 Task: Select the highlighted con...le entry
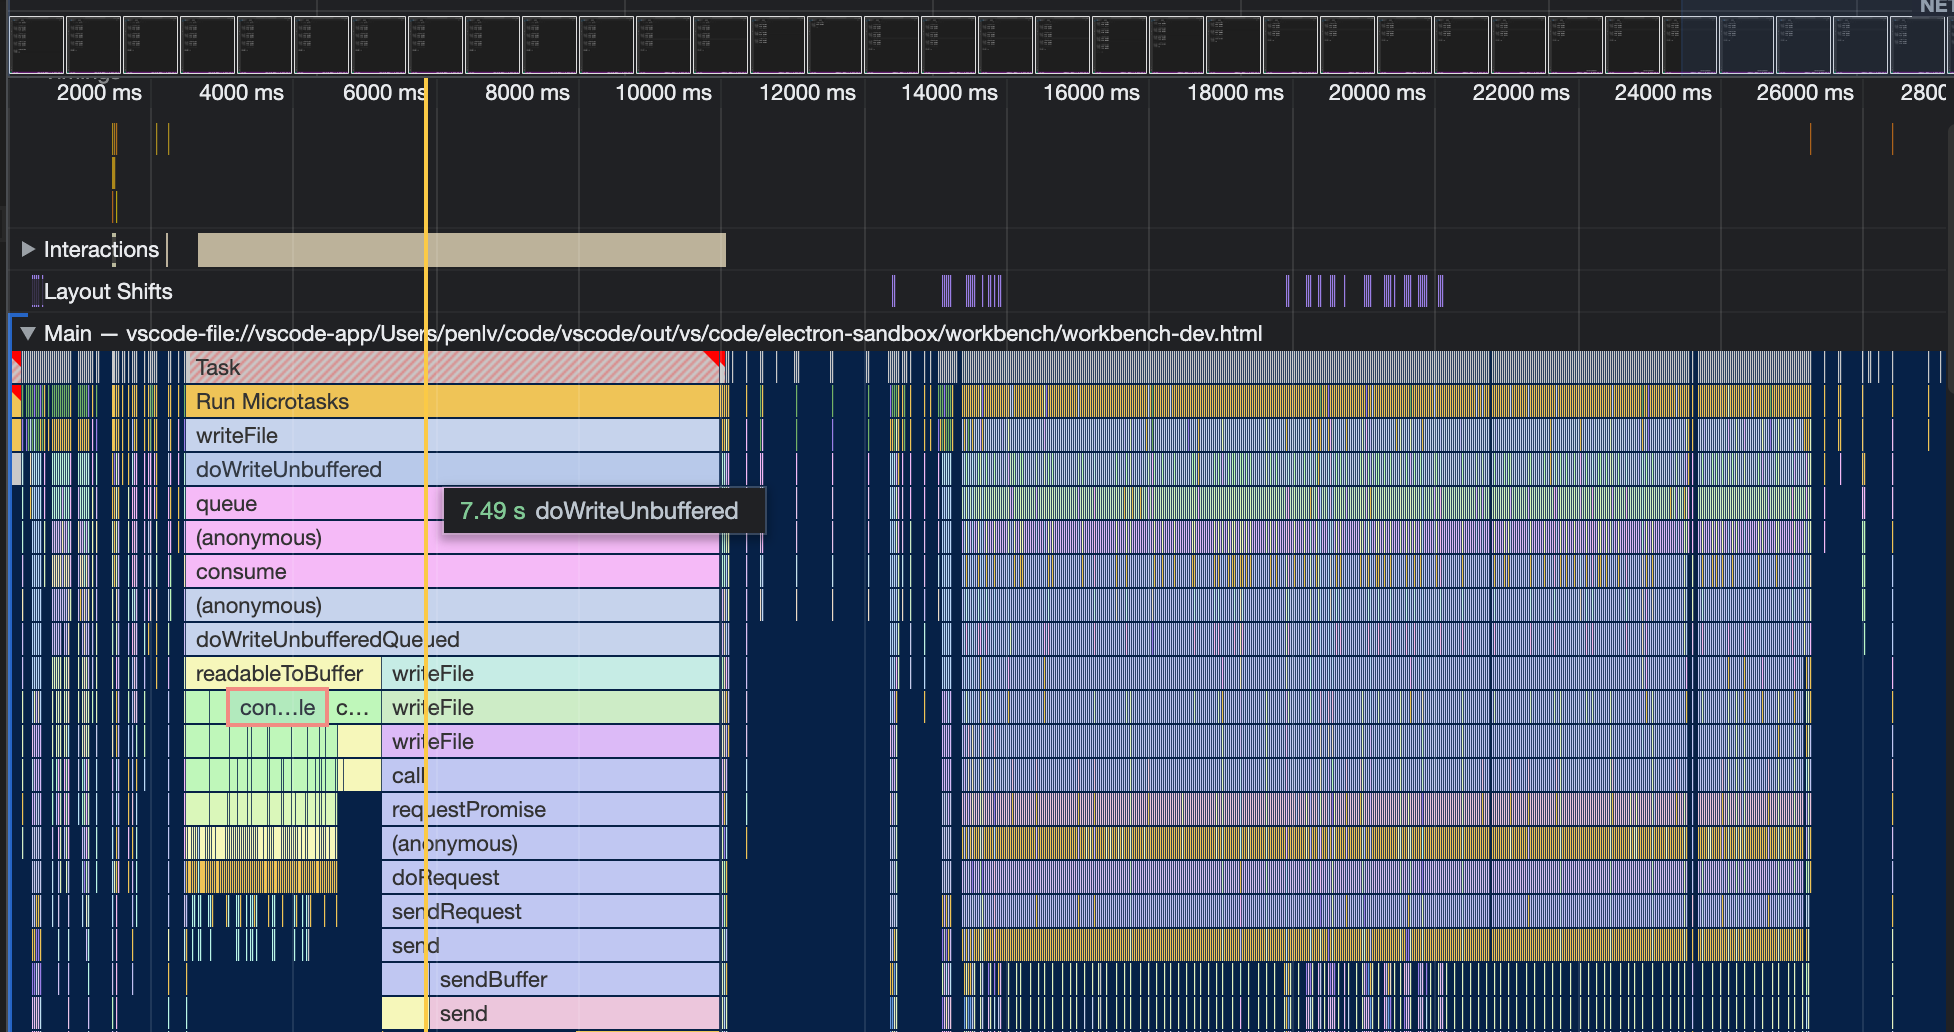277,707
